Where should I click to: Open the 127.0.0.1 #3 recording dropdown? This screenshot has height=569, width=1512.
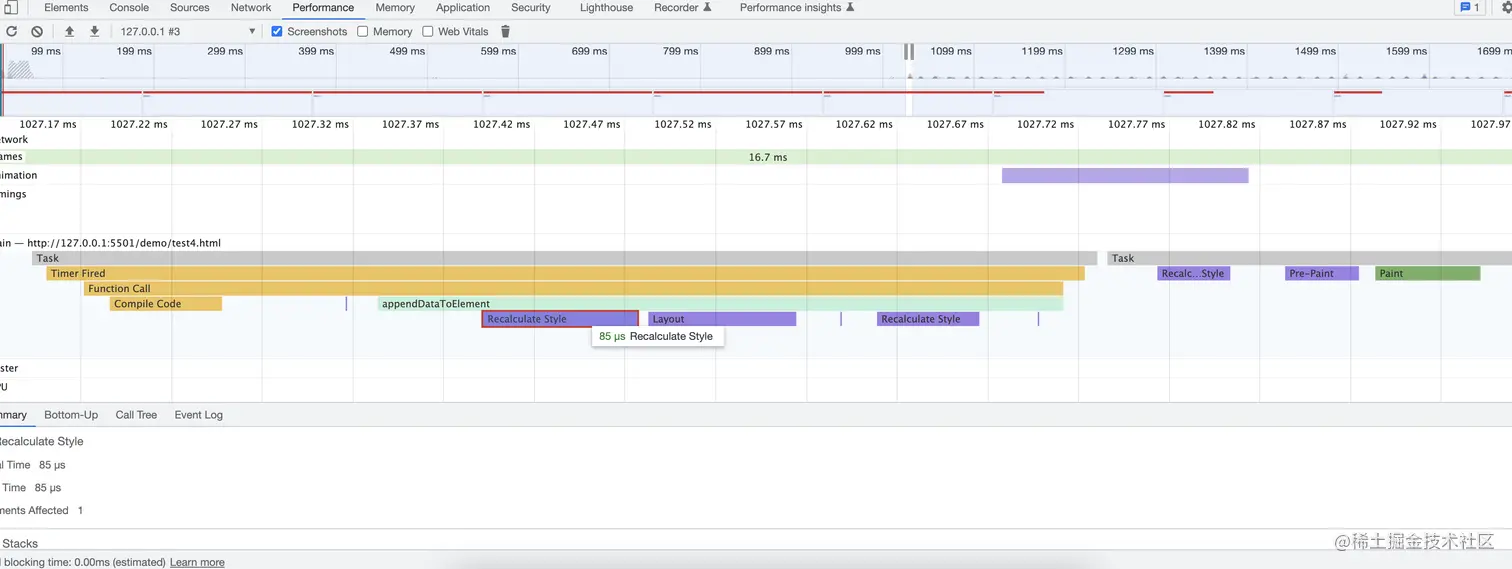pyautogui.click(x=188, y=32)
